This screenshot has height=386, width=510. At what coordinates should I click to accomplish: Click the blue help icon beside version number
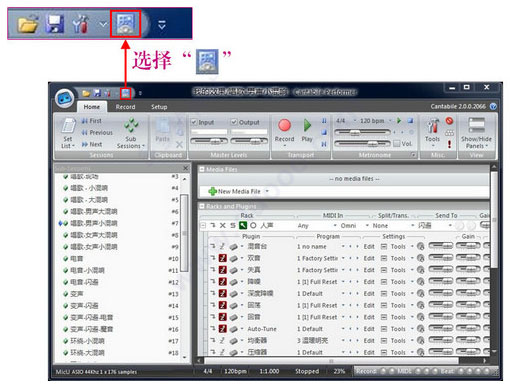(493, 106)
